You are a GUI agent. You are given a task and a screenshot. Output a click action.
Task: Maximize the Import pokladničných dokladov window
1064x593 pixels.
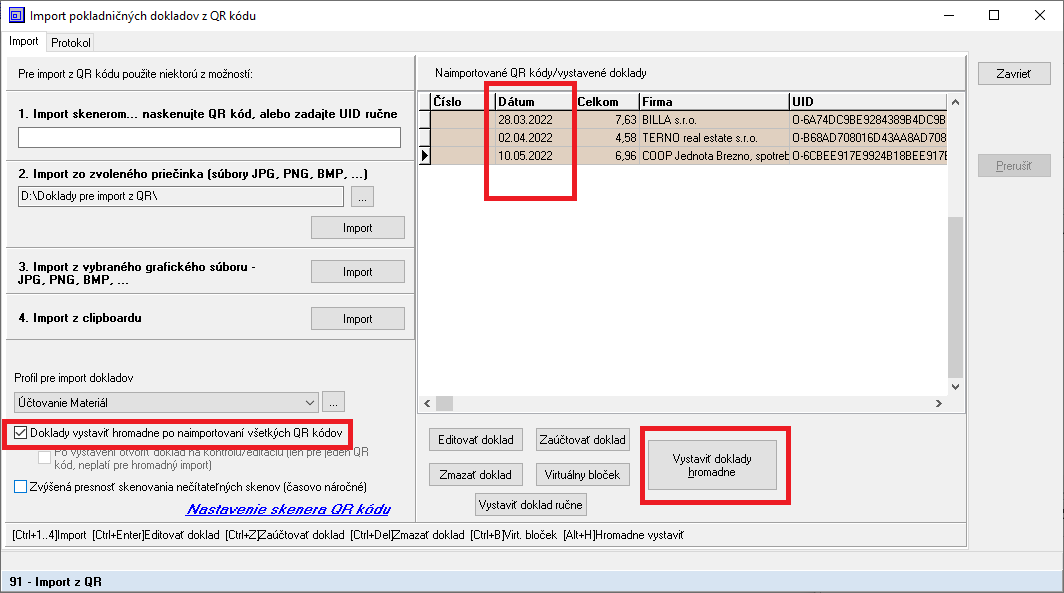click(x=994, y=16)
